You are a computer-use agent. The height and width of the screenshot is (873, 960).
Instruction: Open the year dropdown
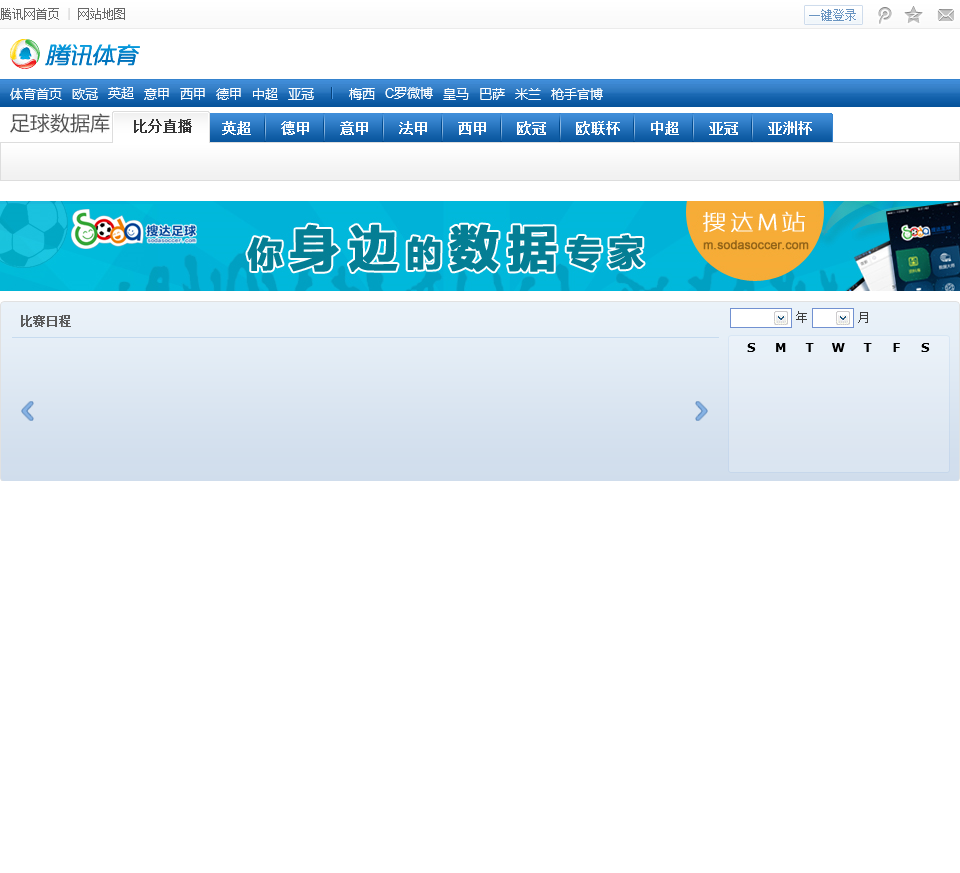(760, 318)
